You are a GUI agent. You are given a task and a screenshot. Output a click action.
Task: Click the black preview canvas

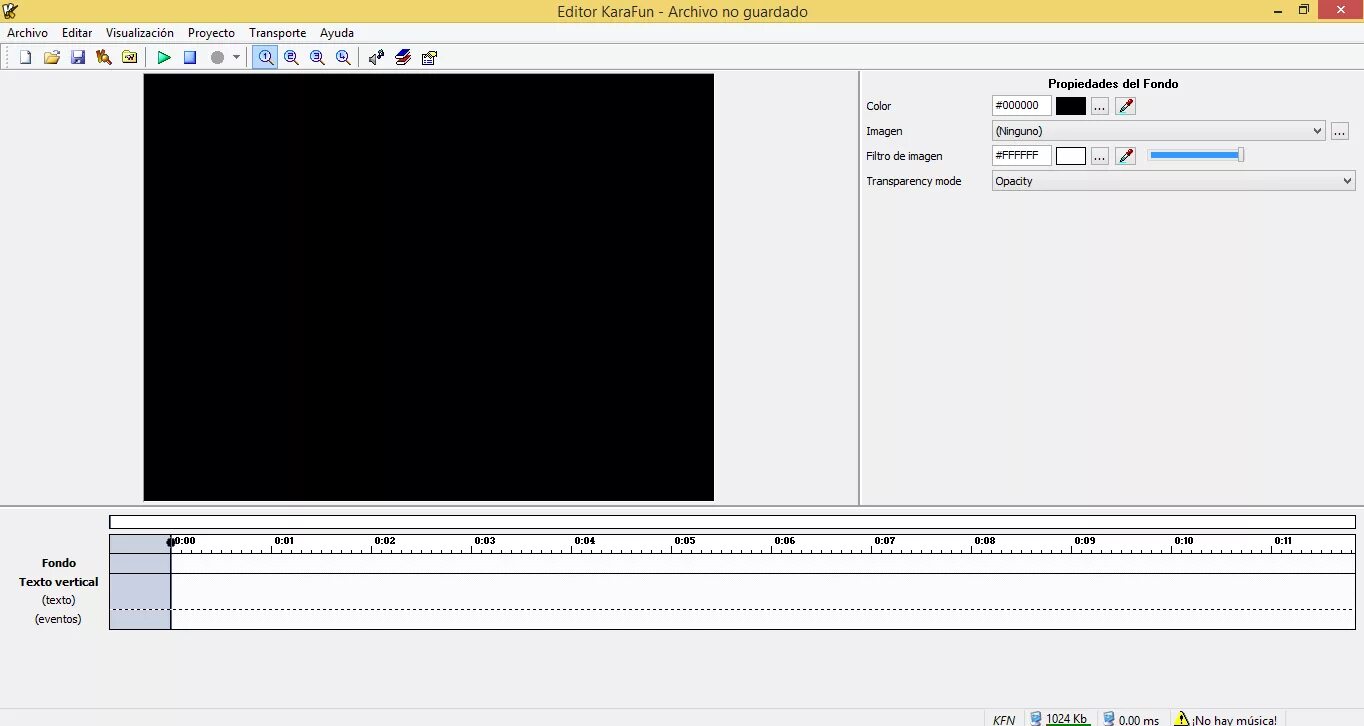pyautogui.click(x=429, y=287)
